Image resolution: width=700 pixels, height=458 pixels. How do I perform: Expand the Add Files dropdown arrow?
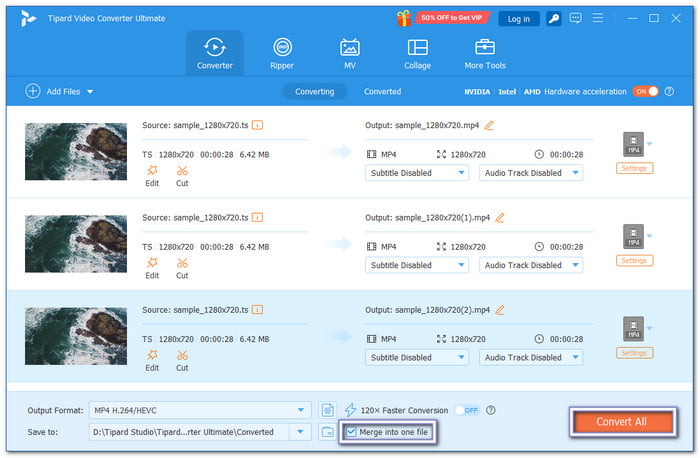[90, 92]
